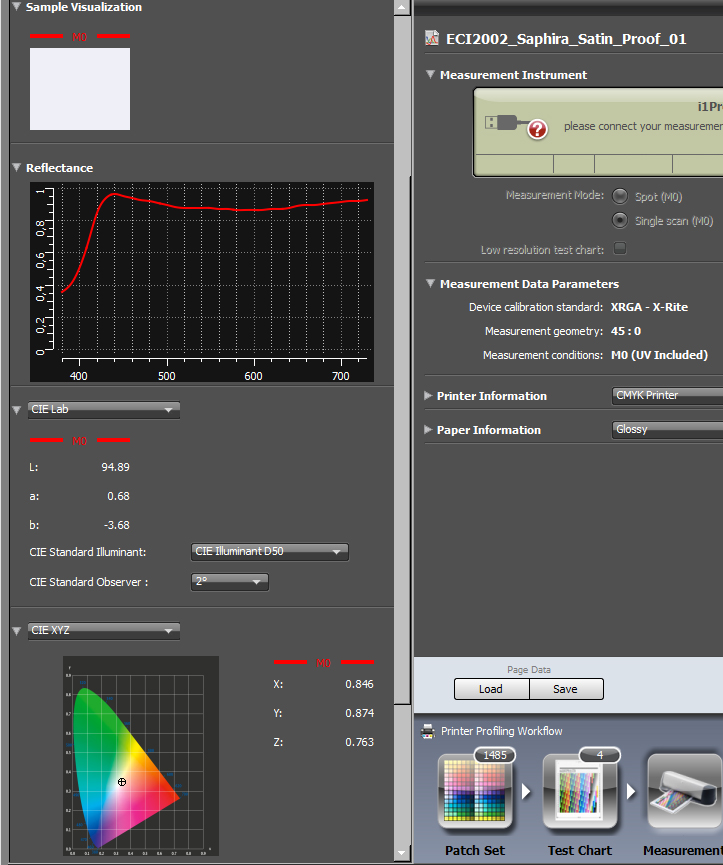Open the Measurement workflow step icon

pos(685,791)
